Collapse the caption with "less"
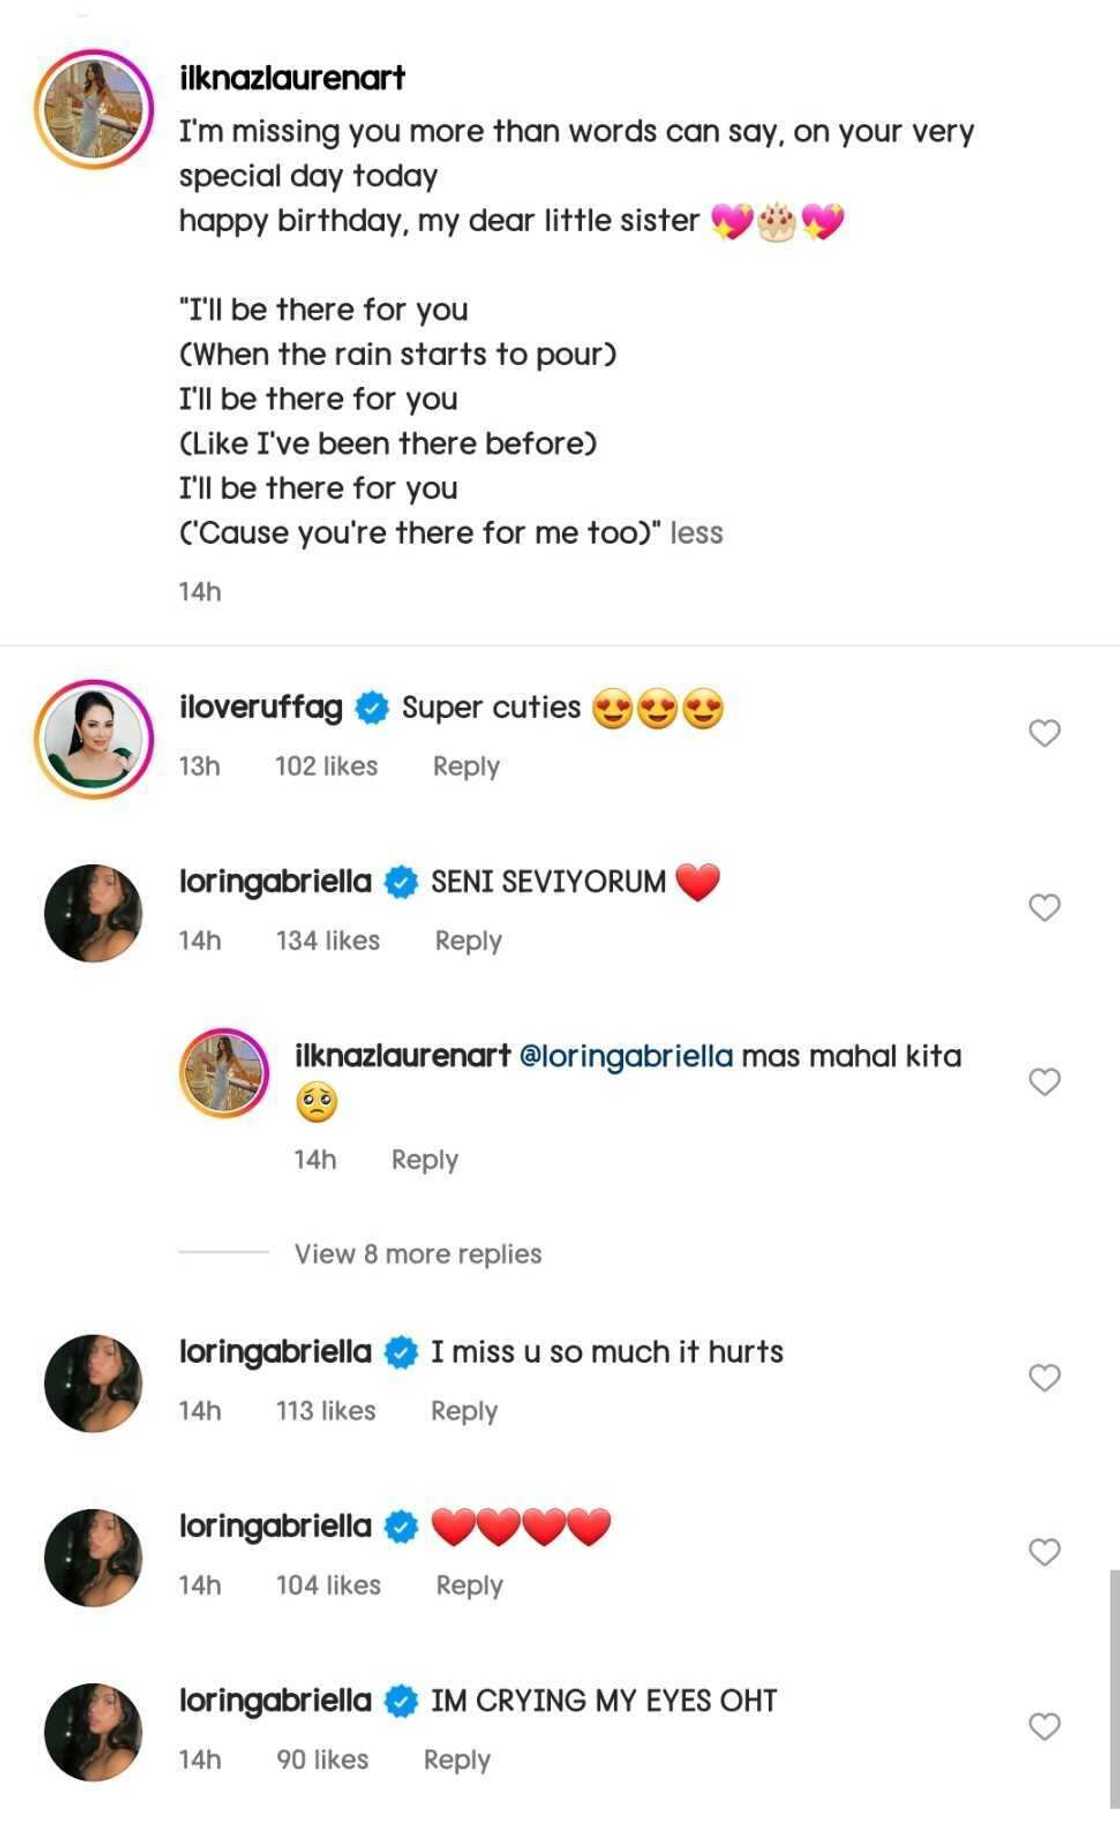 click(x=696, y=533)
